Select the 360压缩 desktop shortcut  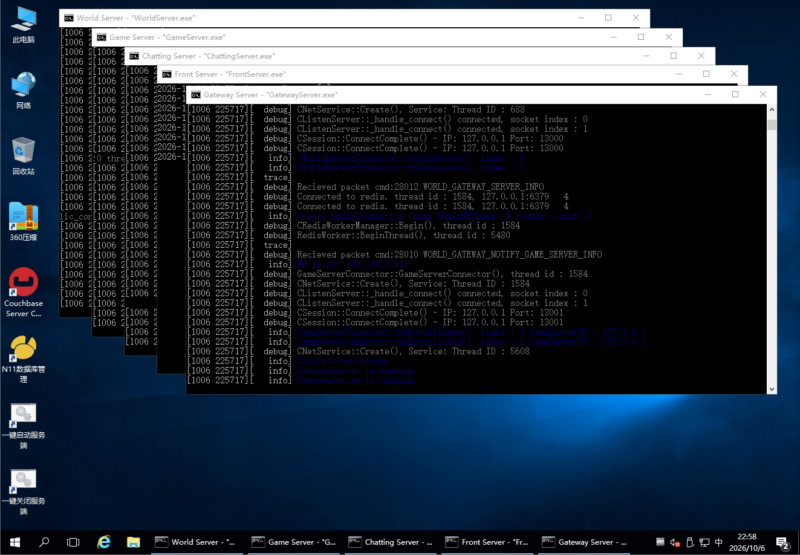click(23, 221)
